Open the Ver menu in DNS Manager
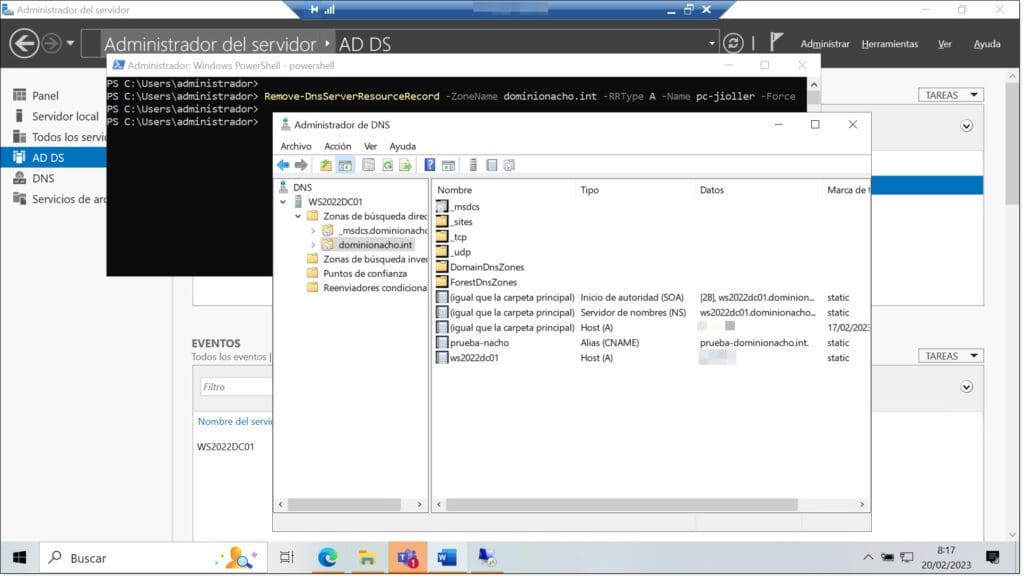 [x=370, y=146]
